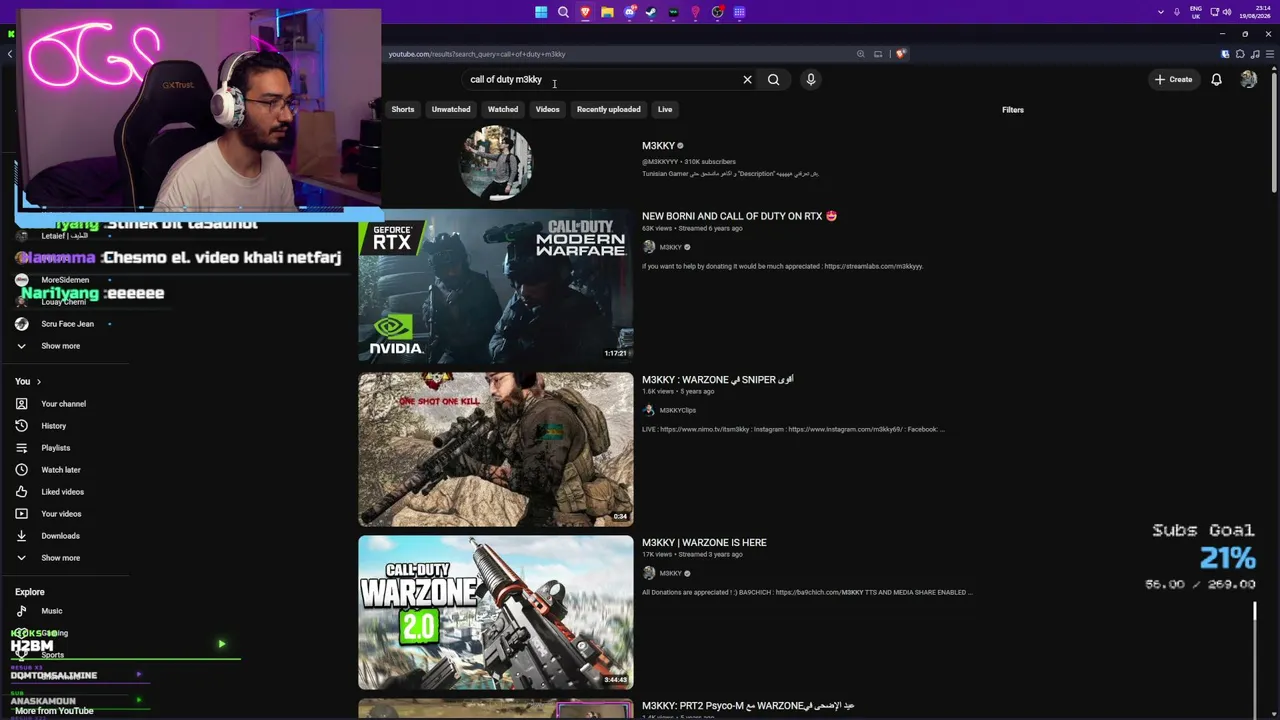Start voice search with the microphone

pos(811,79)
